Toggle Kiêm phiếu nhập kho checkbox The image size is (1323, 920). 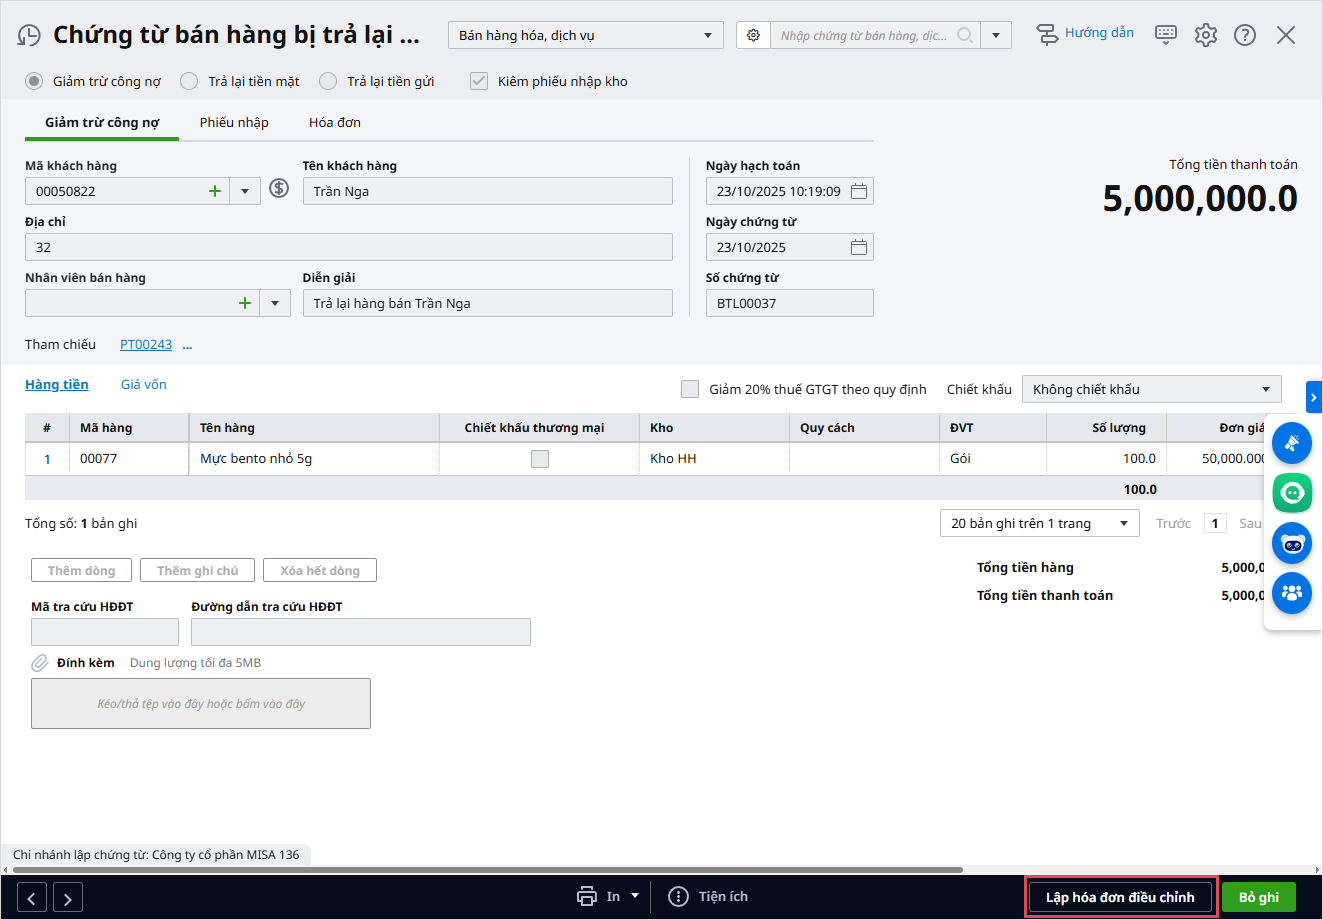coord(479,81)
